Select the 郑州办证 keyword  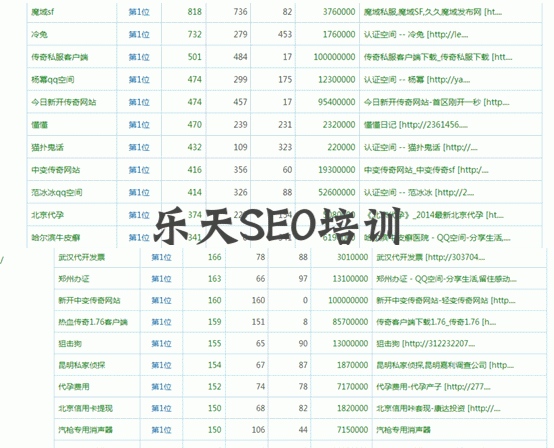pos(74,279)
